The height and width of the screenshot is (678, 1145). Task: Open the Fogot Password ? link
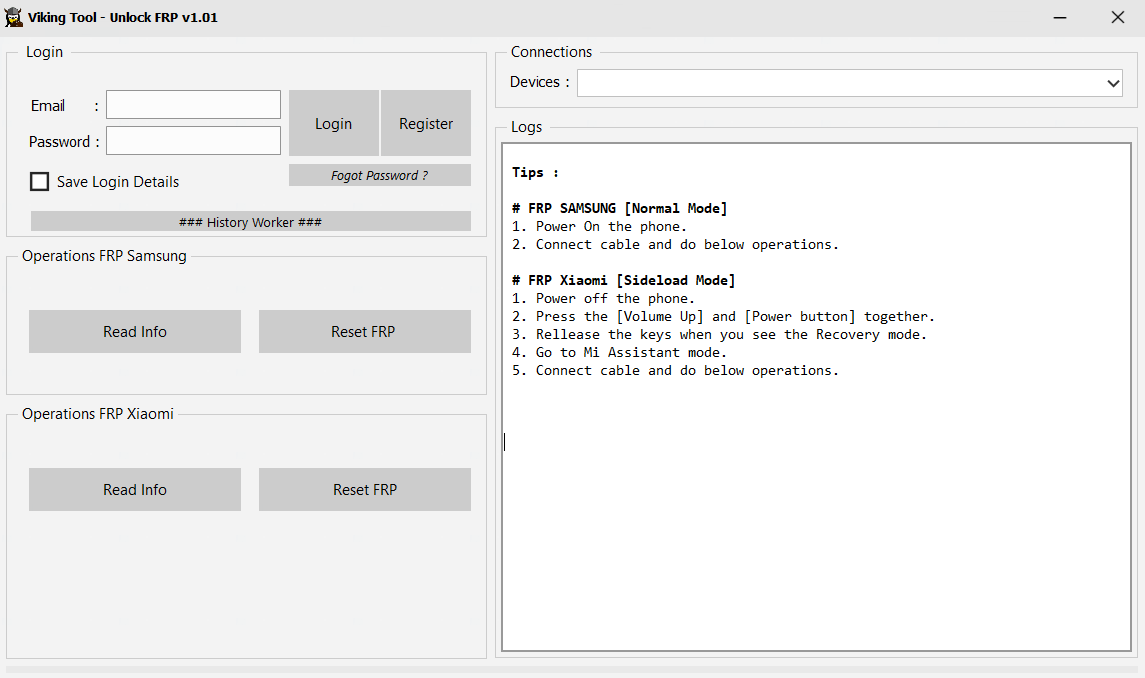pyautogui.click(x=379, y=176)
